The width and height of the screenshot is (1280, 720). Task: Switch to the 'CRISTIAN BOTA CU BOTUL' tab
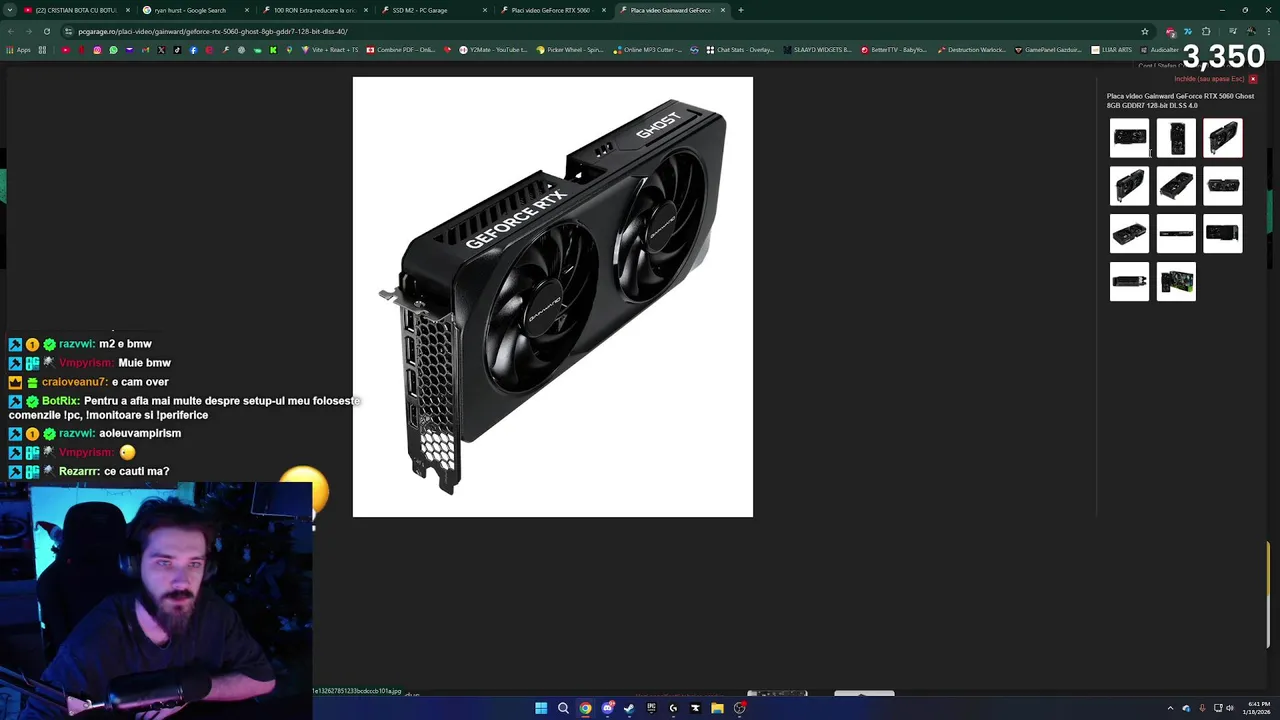coord(76,10)
